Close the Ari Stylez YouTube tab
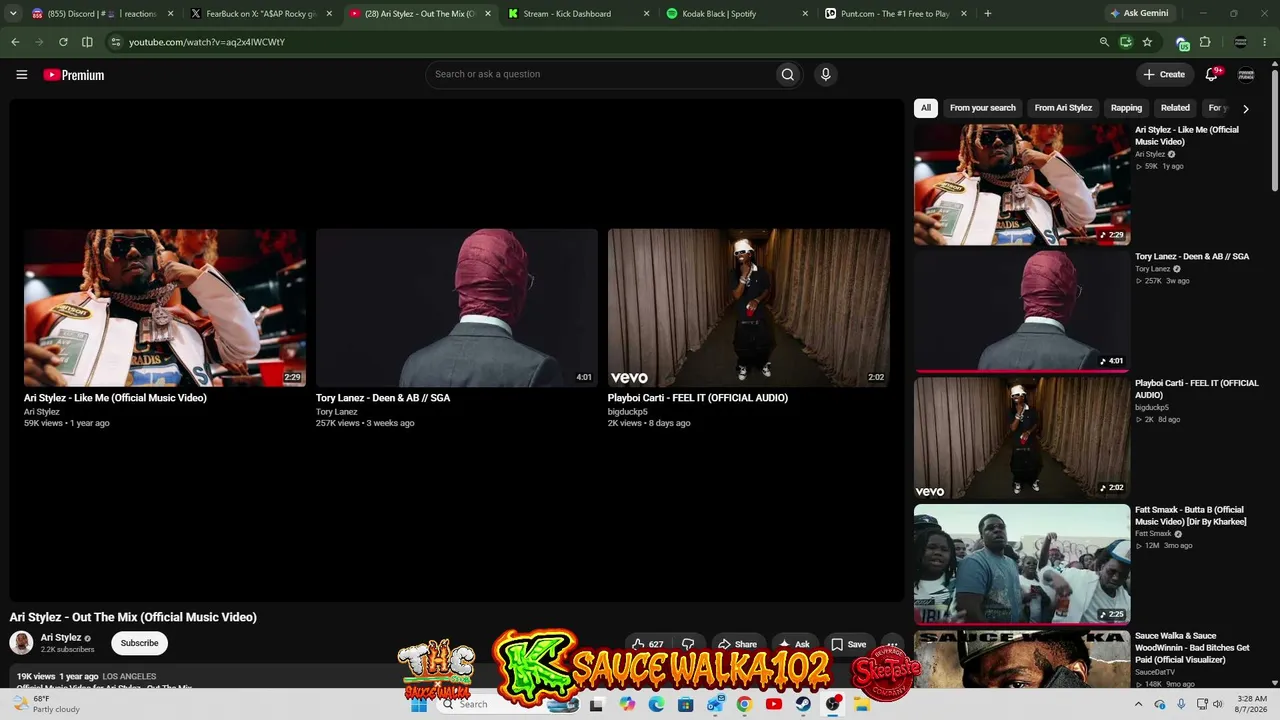Image resolution: width=1280 pixels, height=720 pixels. (x=488, y=14)
